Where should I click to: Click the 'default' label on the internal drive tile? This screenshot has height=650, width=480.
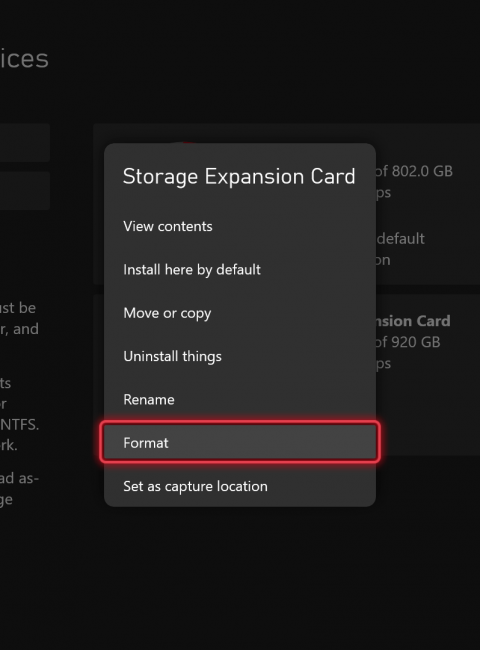point(401,238)
